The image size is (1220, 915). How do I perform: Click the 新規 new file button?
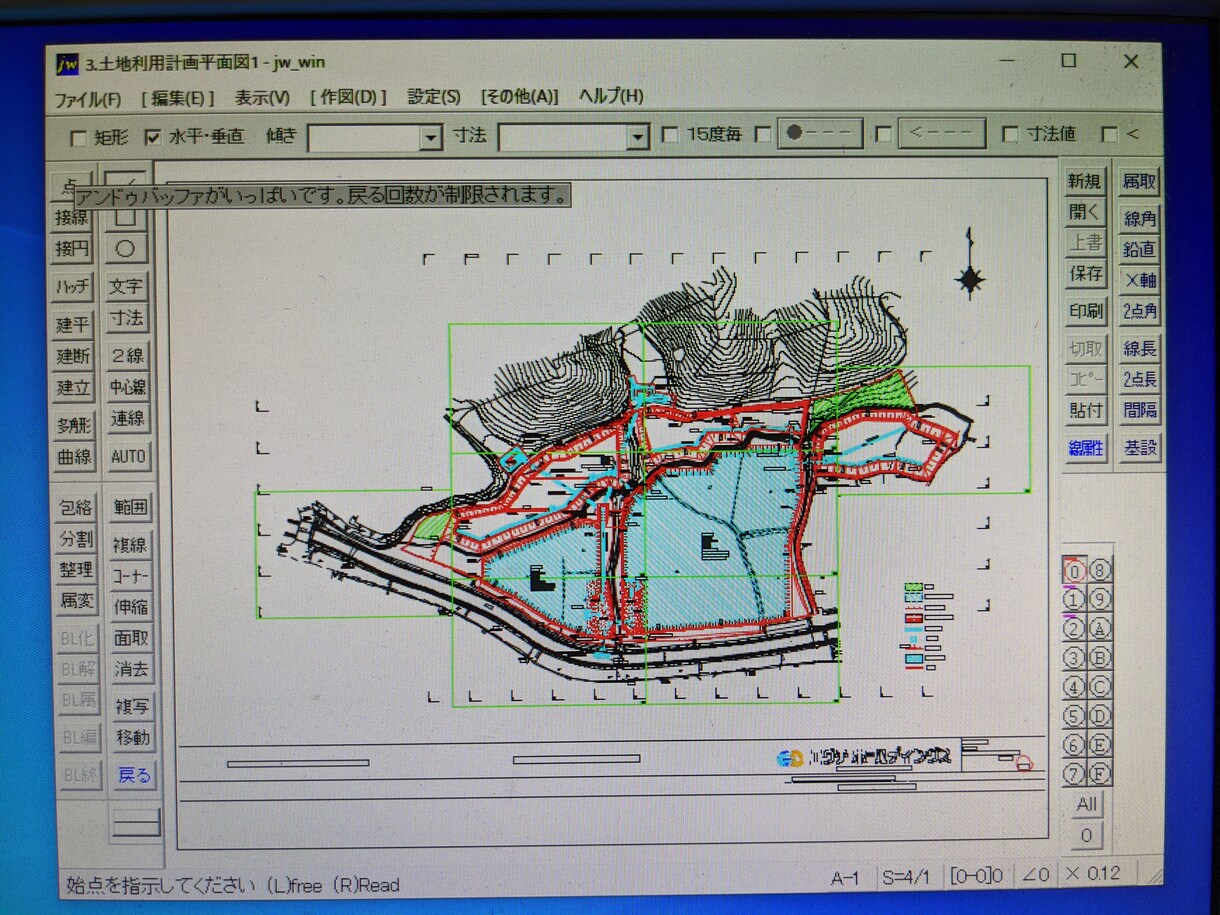(x=1085, y=181)
